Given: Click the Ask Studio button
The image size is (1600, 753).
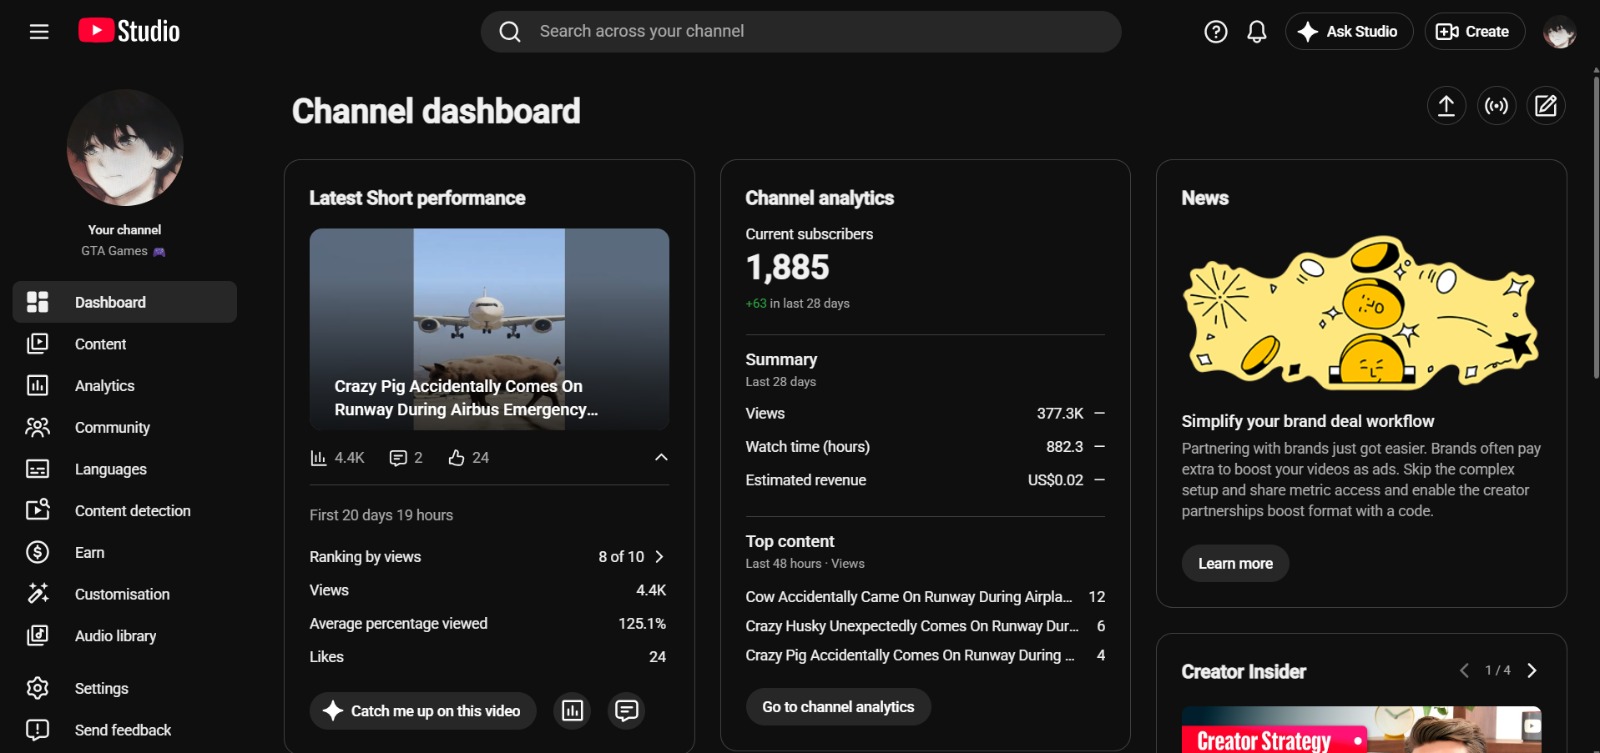Looking at the screenshot, I should pos(1349,32).
